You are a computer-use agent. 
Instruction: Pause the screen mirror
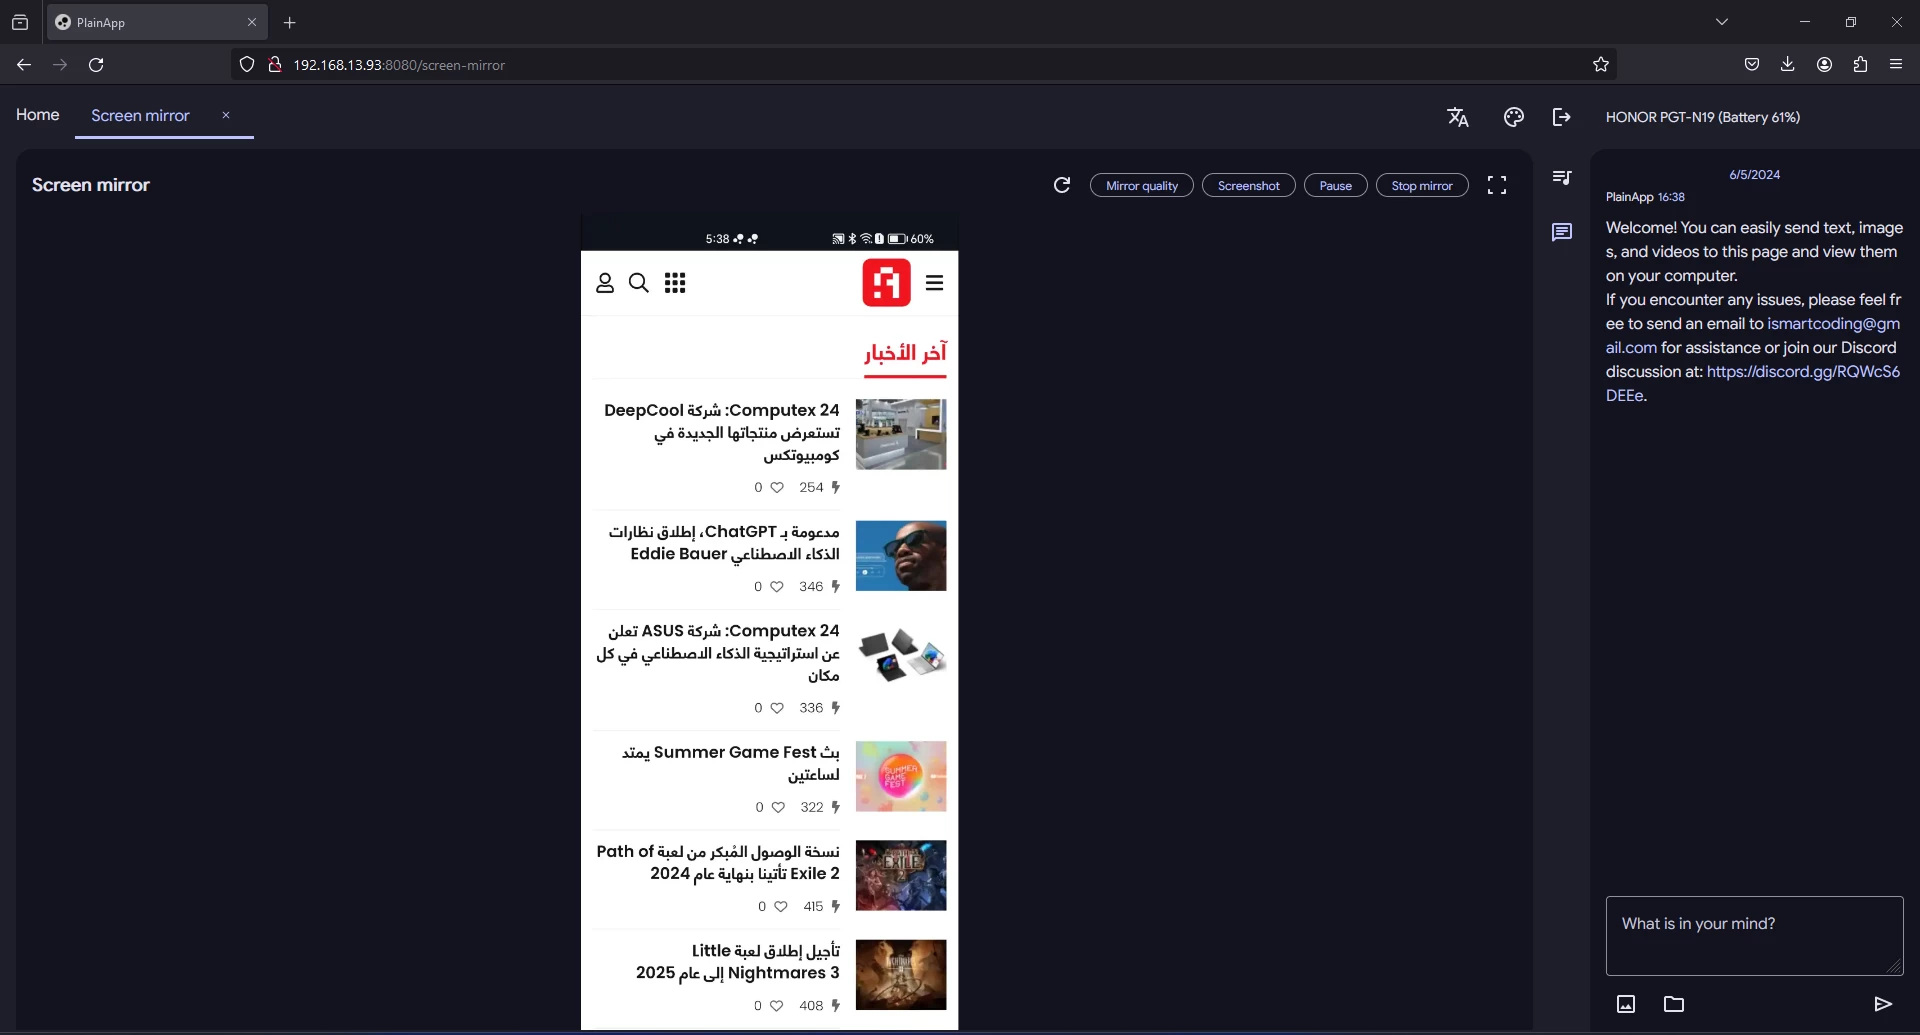tap(1335, 186)
